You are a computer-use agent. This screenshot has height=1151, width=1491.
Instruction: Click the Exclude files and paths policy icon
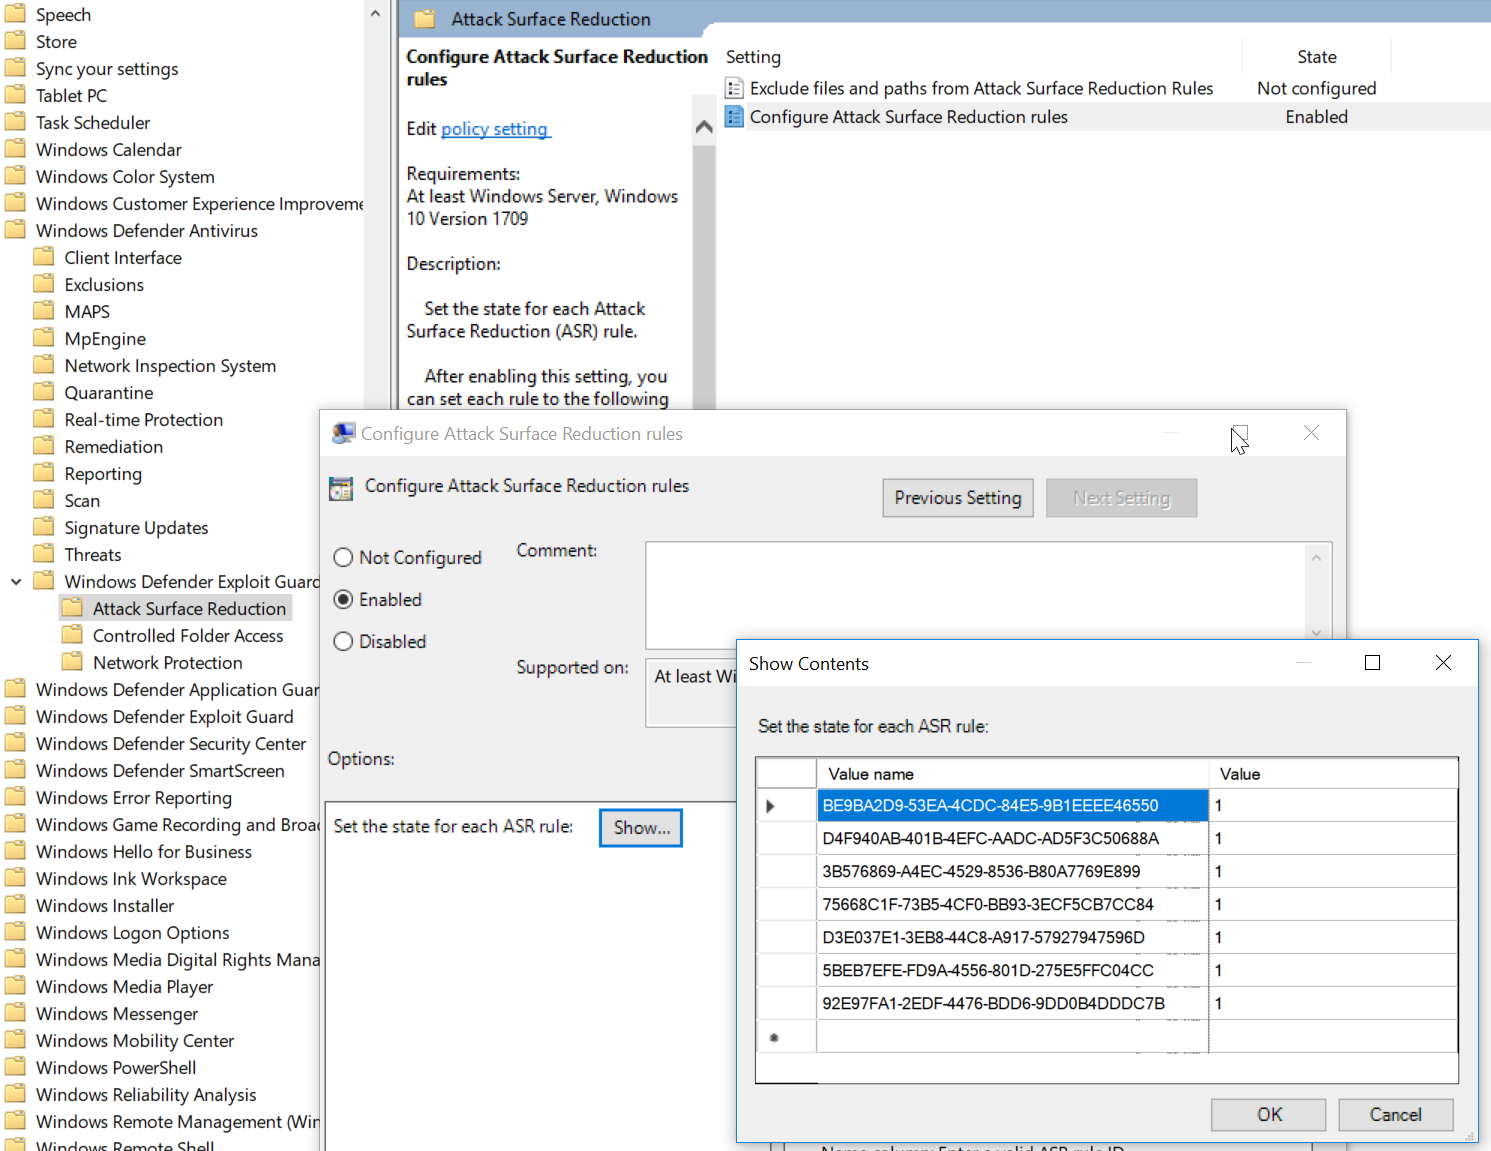click(x=734, y=89)
